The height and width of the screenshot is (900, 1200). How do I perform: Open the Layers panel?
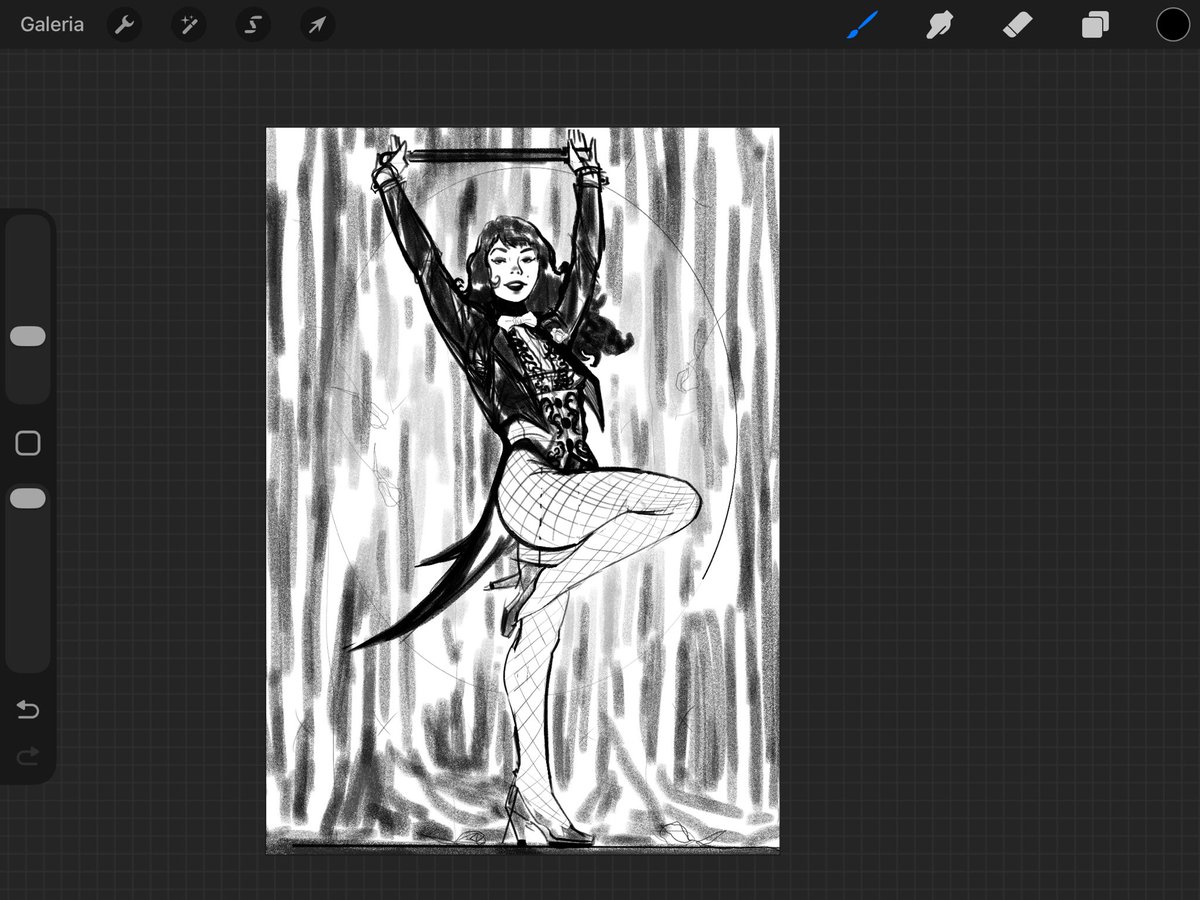pyautogui.click(x=1095, y=25)
